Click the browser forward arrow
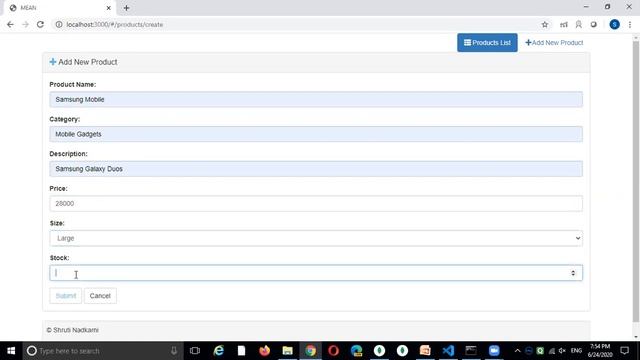 coord(25,24)
